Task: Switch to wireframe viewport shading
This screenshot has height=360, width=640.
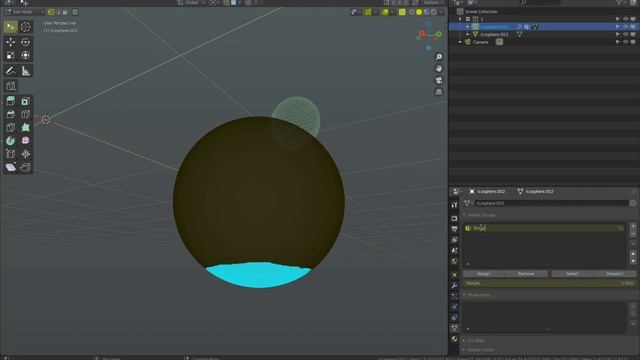Action: (x=412, y=12)
